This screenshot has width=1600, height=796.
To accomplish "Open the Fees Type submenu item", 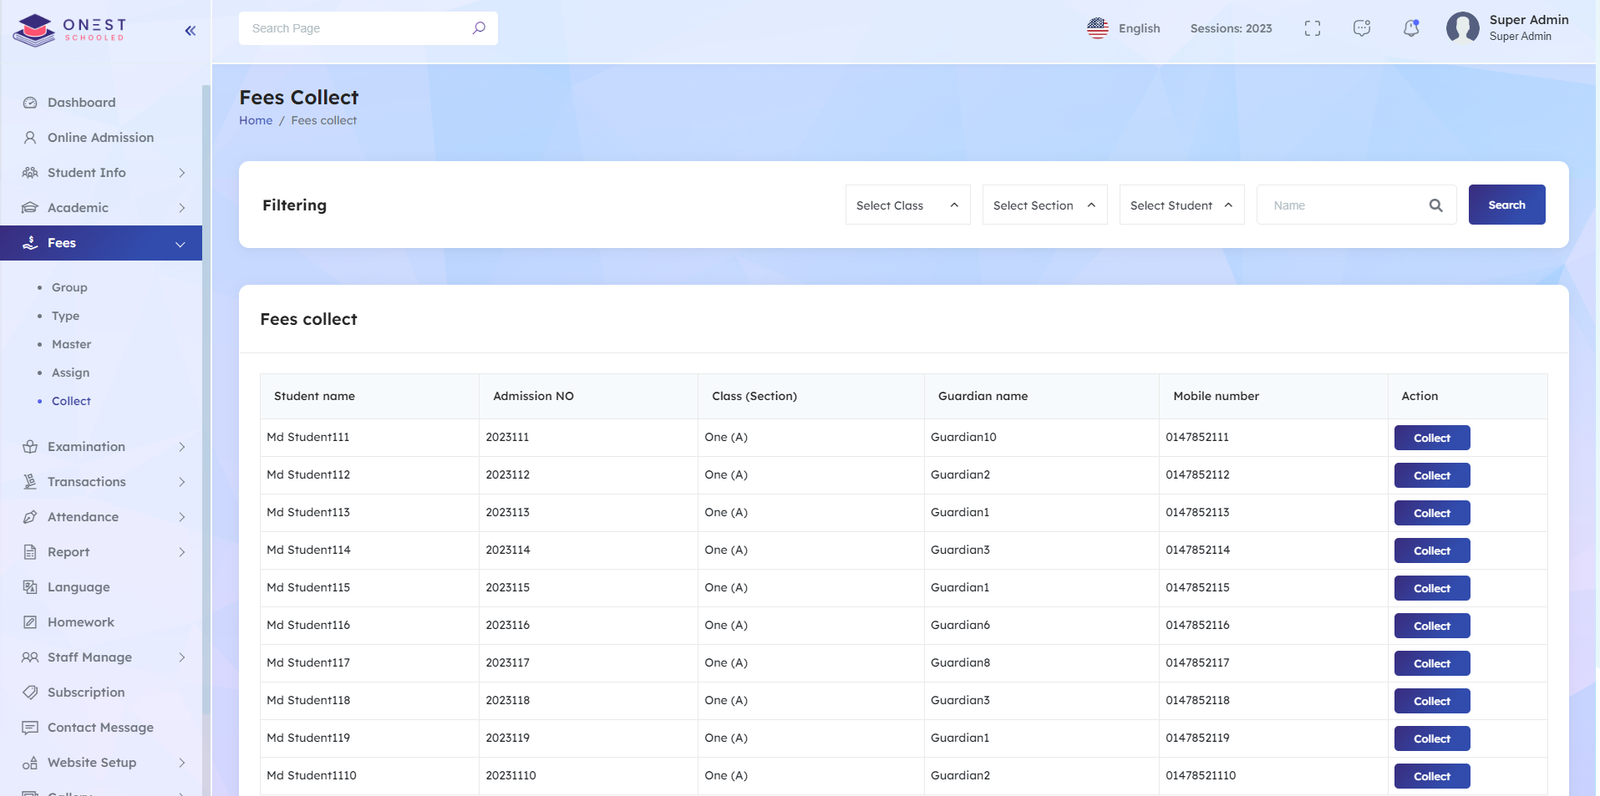I will [65, 316].
